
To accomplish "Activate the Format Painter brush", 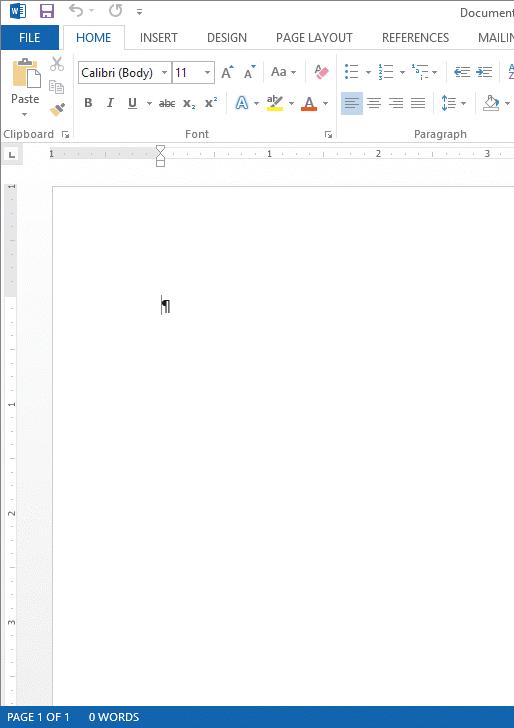I will click(58, 110).
